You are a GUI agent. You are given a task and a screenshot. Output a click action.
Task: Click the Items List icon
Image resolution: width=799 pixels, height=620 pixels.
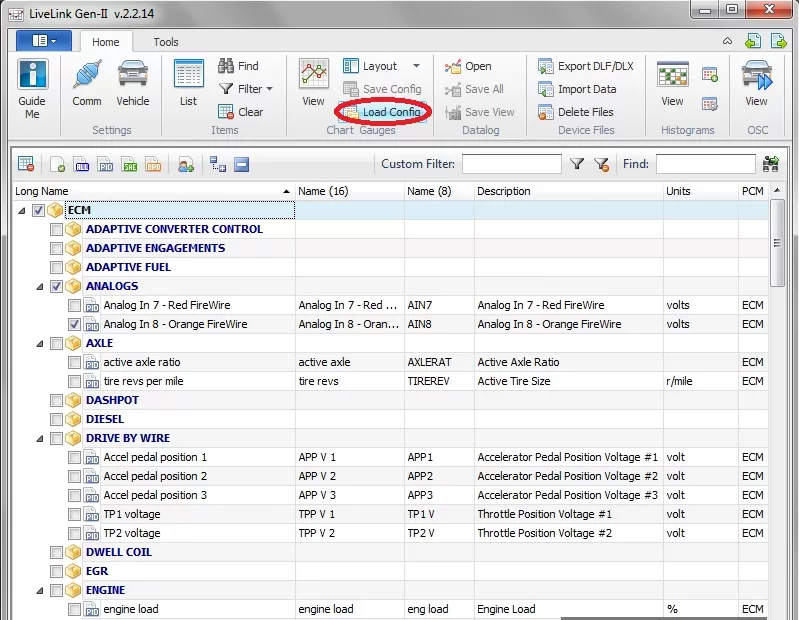[x=189, y=74]
